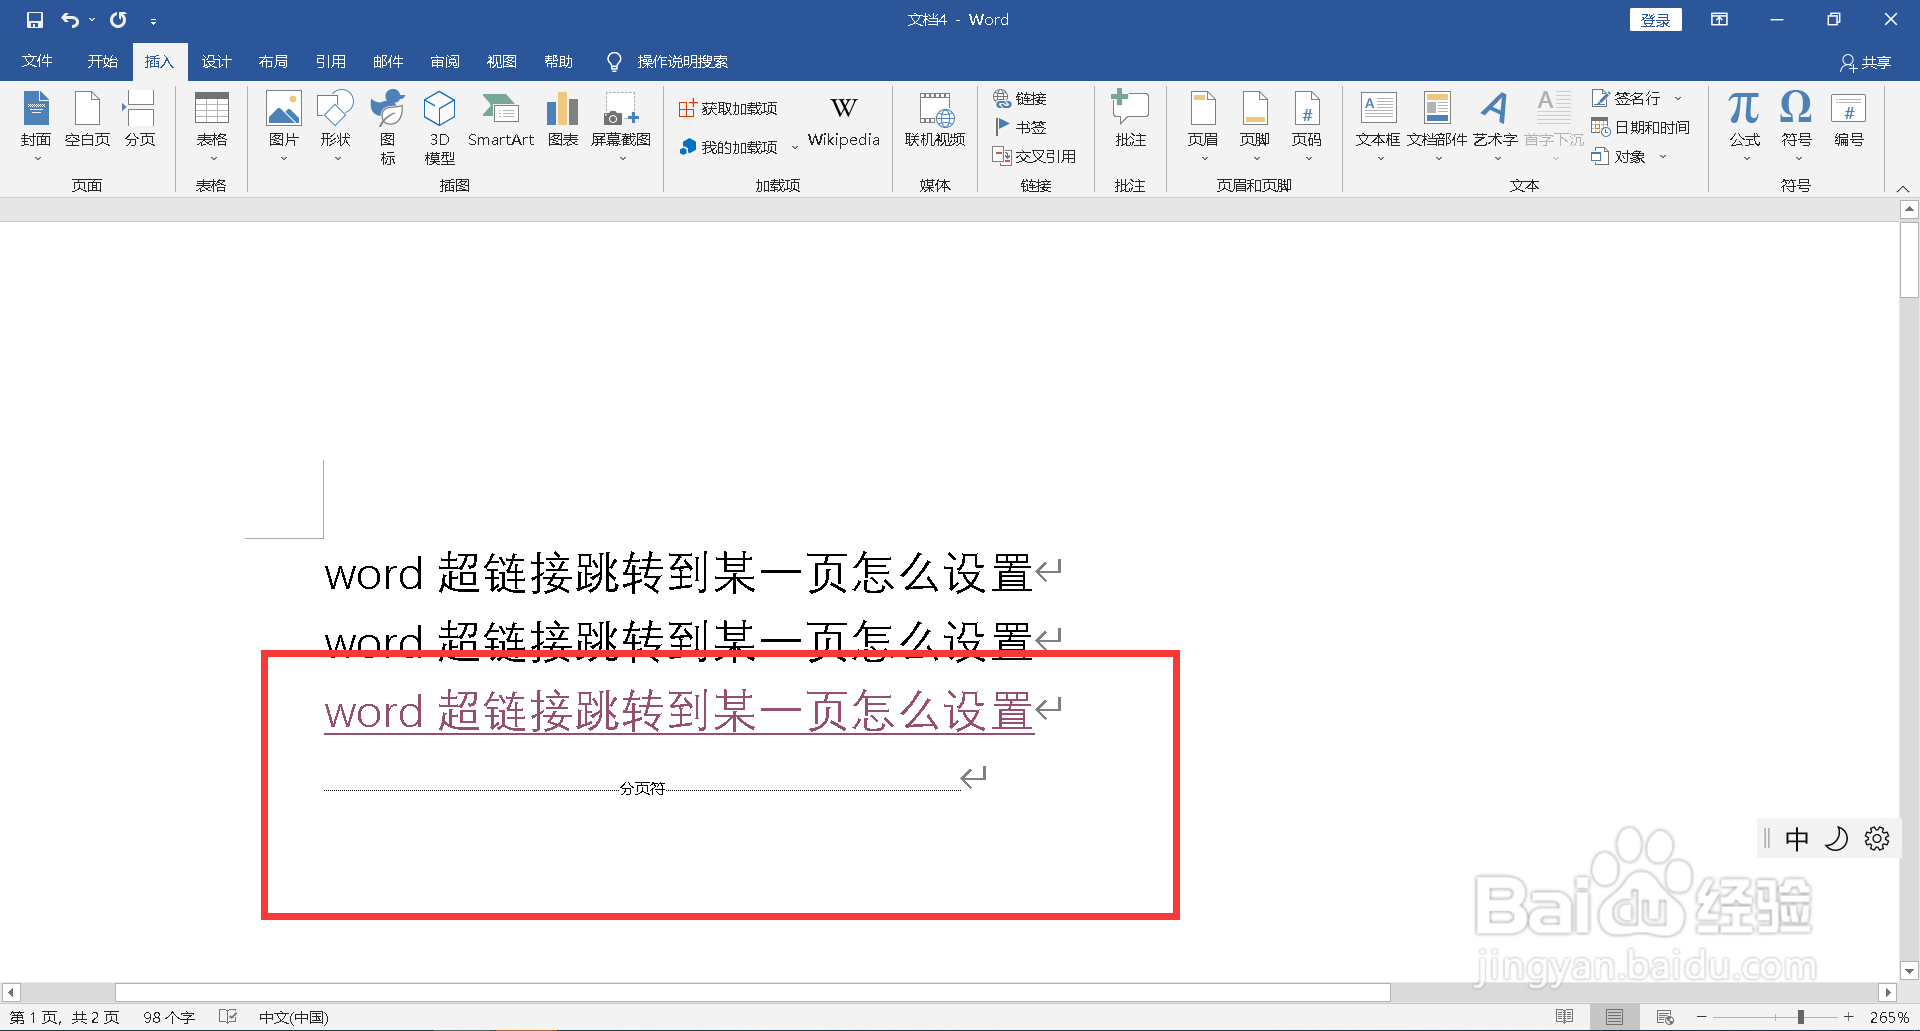
Task: Save the document
Action: (35, 20)
